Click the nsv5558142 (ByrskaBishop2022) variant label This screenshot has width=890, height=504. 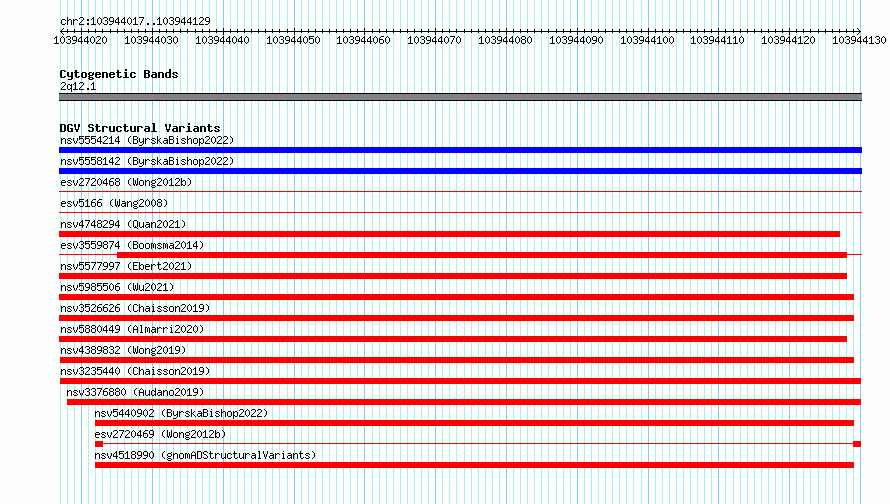pos(147,161)
